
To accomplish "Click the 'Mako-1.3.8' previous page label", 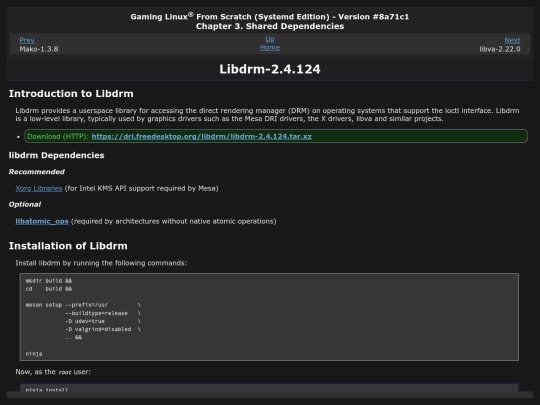I will coord(39,49).
